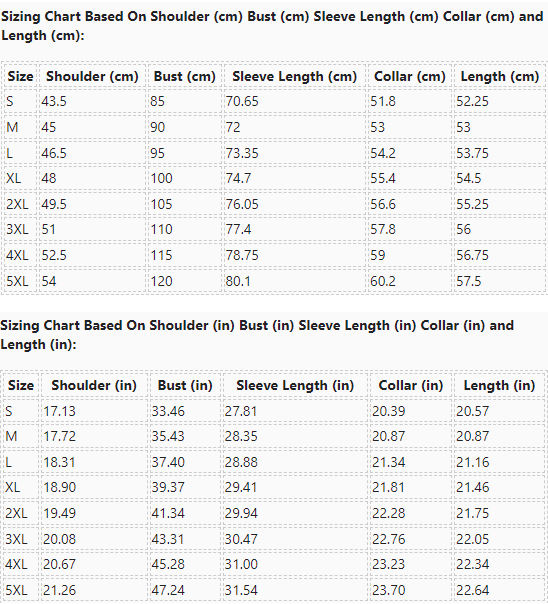This screenshot has width=548, height=604.
Task: Select the bust value 120
Action: coord(161,281)
